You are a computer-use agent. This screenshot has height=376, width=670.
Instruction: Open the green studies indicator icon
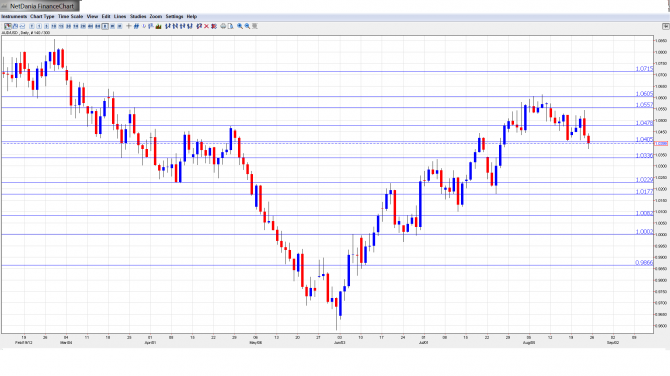[159, 26]
